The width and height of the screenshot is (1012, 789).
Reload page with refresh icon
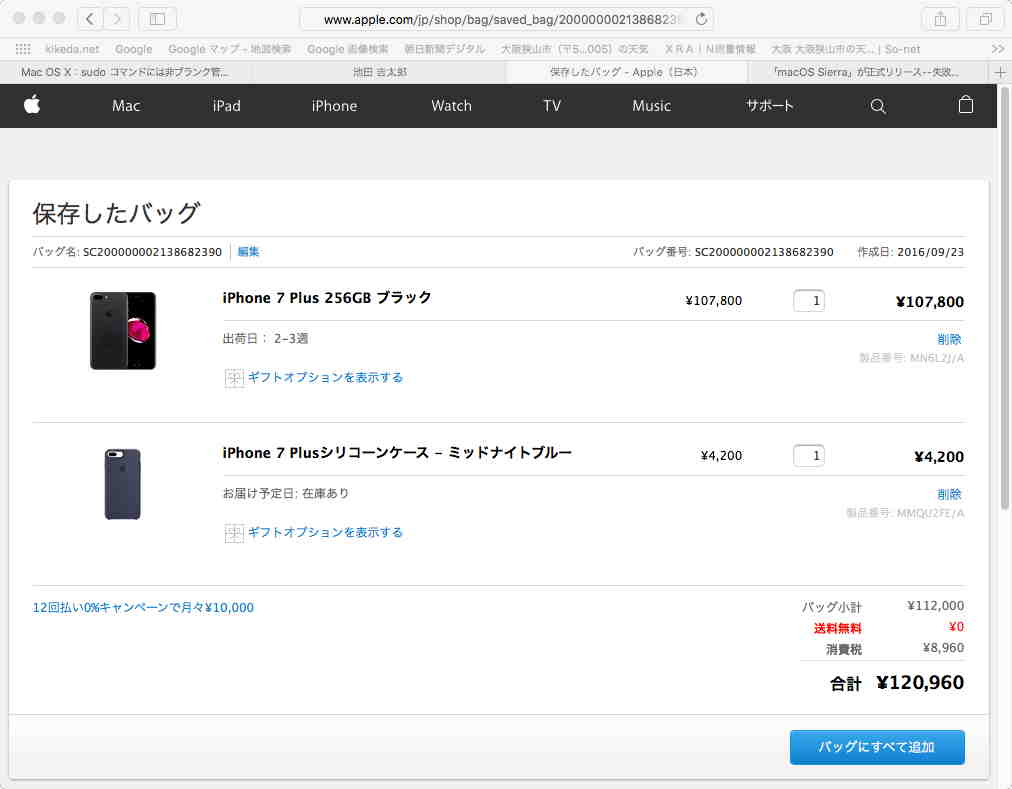(701, 19)
